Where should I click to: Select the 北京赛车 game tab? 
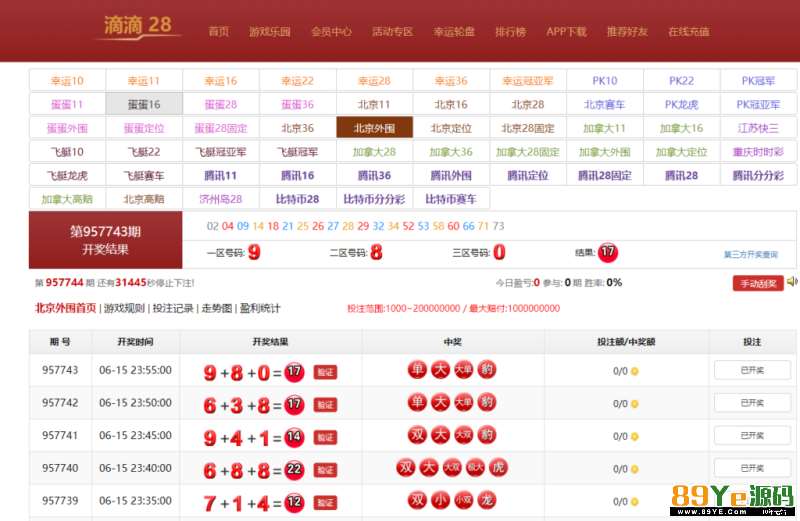pyautogui.click(x=605, y=105)
